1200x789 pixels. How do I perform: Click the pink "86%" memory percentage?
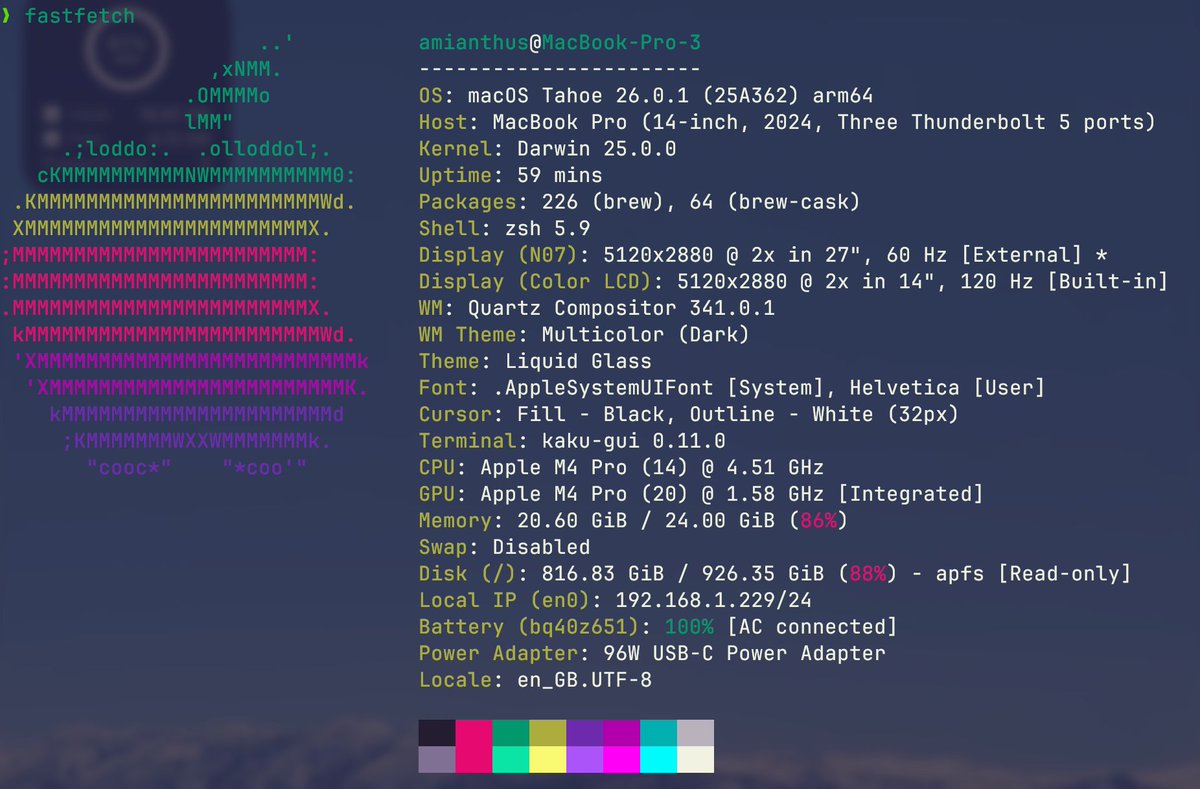(818, 520)
